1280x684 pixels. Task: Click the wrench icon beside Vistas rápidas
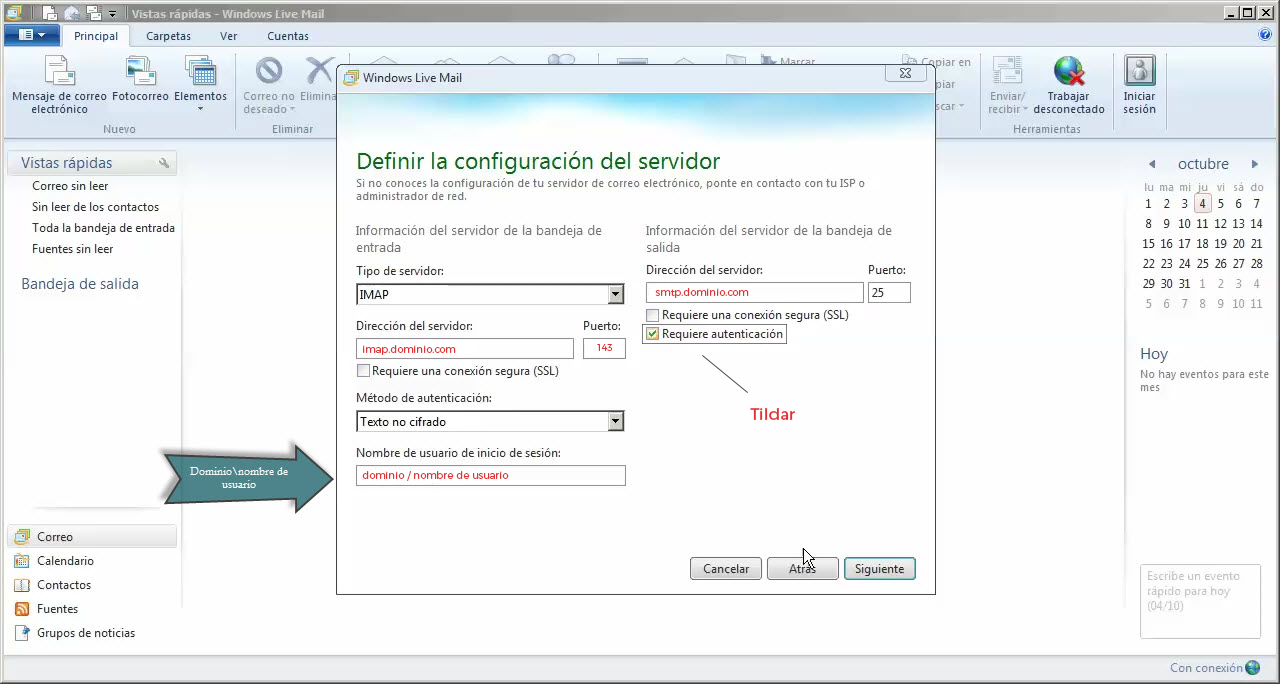(x=164, y=163)
